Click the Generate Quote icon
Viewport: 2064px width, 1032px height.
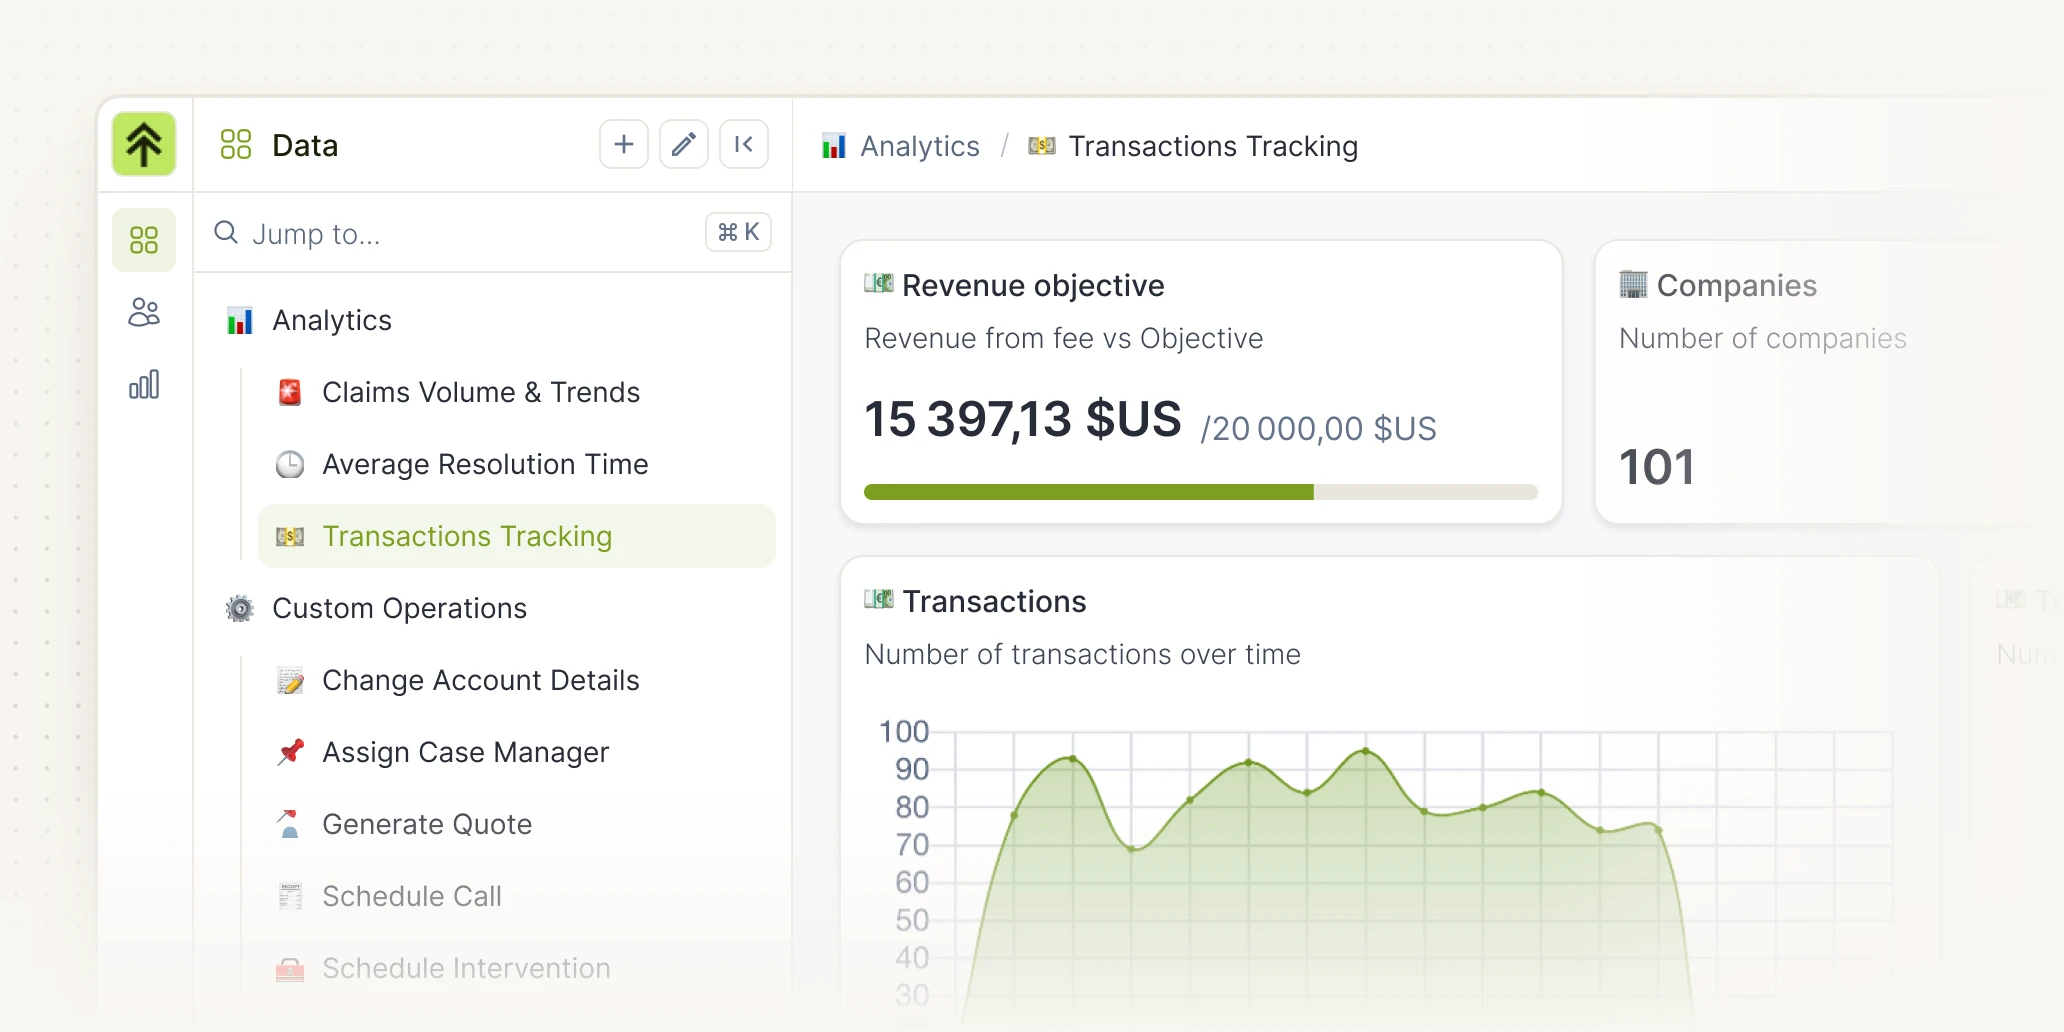click(290, 824)
